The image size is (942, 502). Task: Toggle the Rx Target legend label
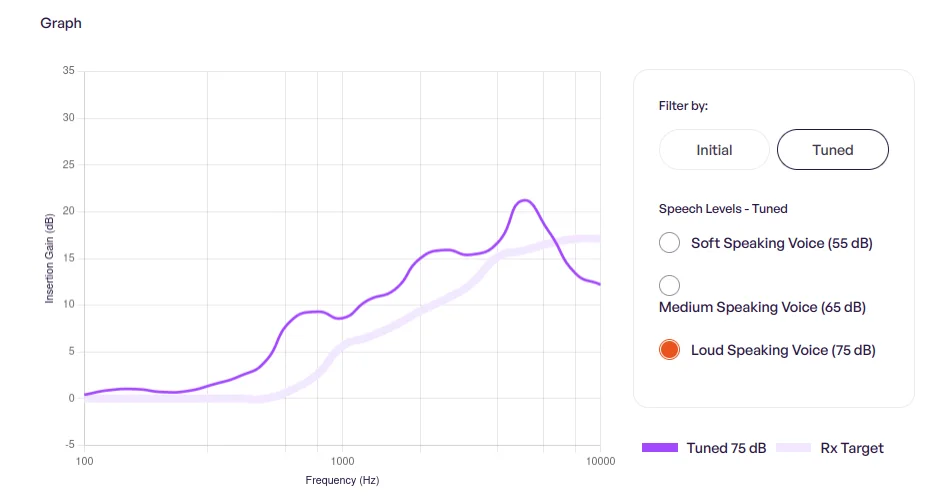click(852, 448)
